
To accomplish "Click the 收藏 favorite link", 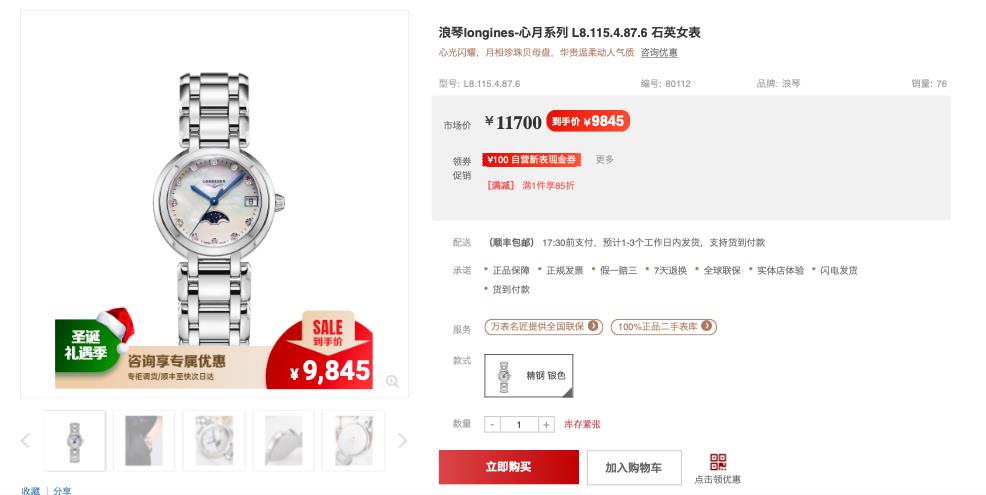I will point(30,491).
